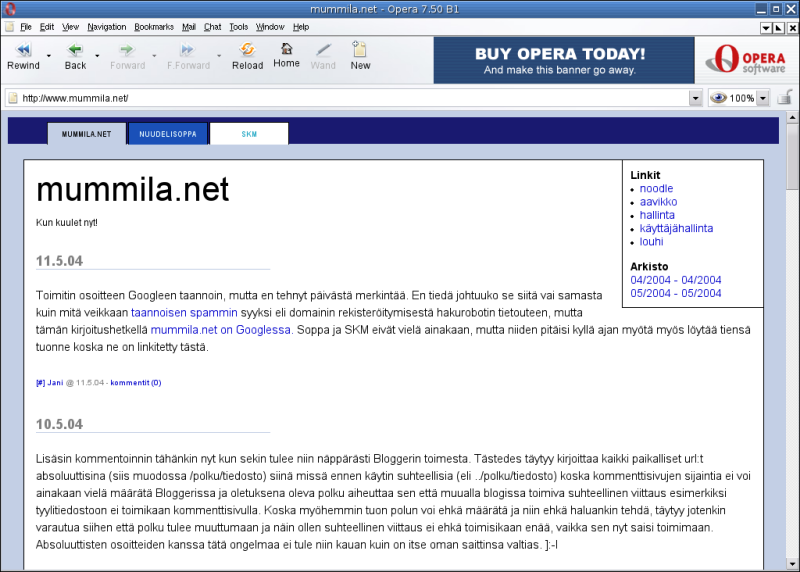Open the Back button history dropdown arrow
This screenshot has height=572, width=800.
98,54
